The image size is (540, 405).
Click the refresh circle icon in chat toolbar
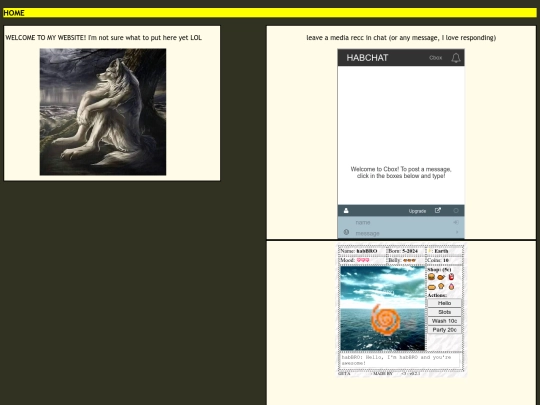tap(456, 210)
